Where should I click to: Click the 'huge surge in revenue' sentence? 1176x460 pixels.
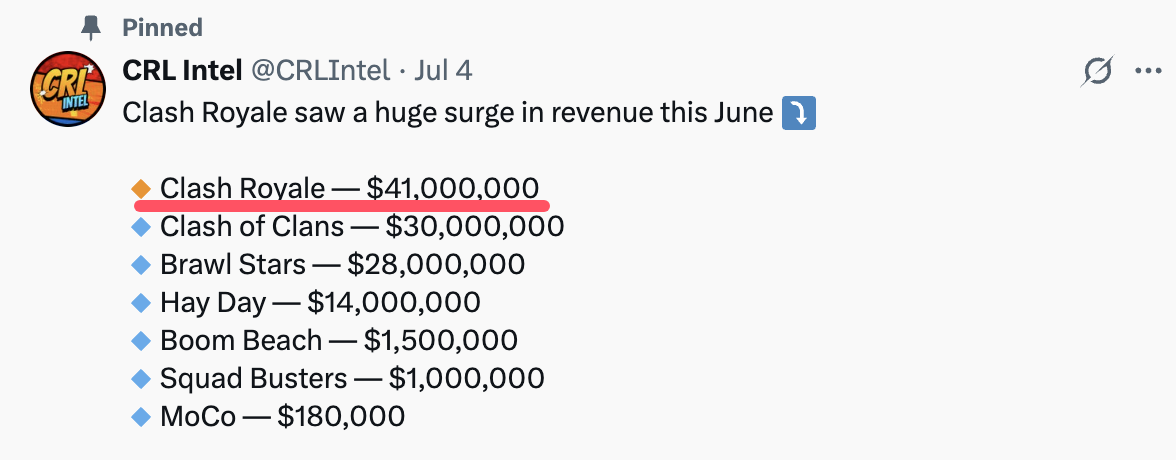448,114
